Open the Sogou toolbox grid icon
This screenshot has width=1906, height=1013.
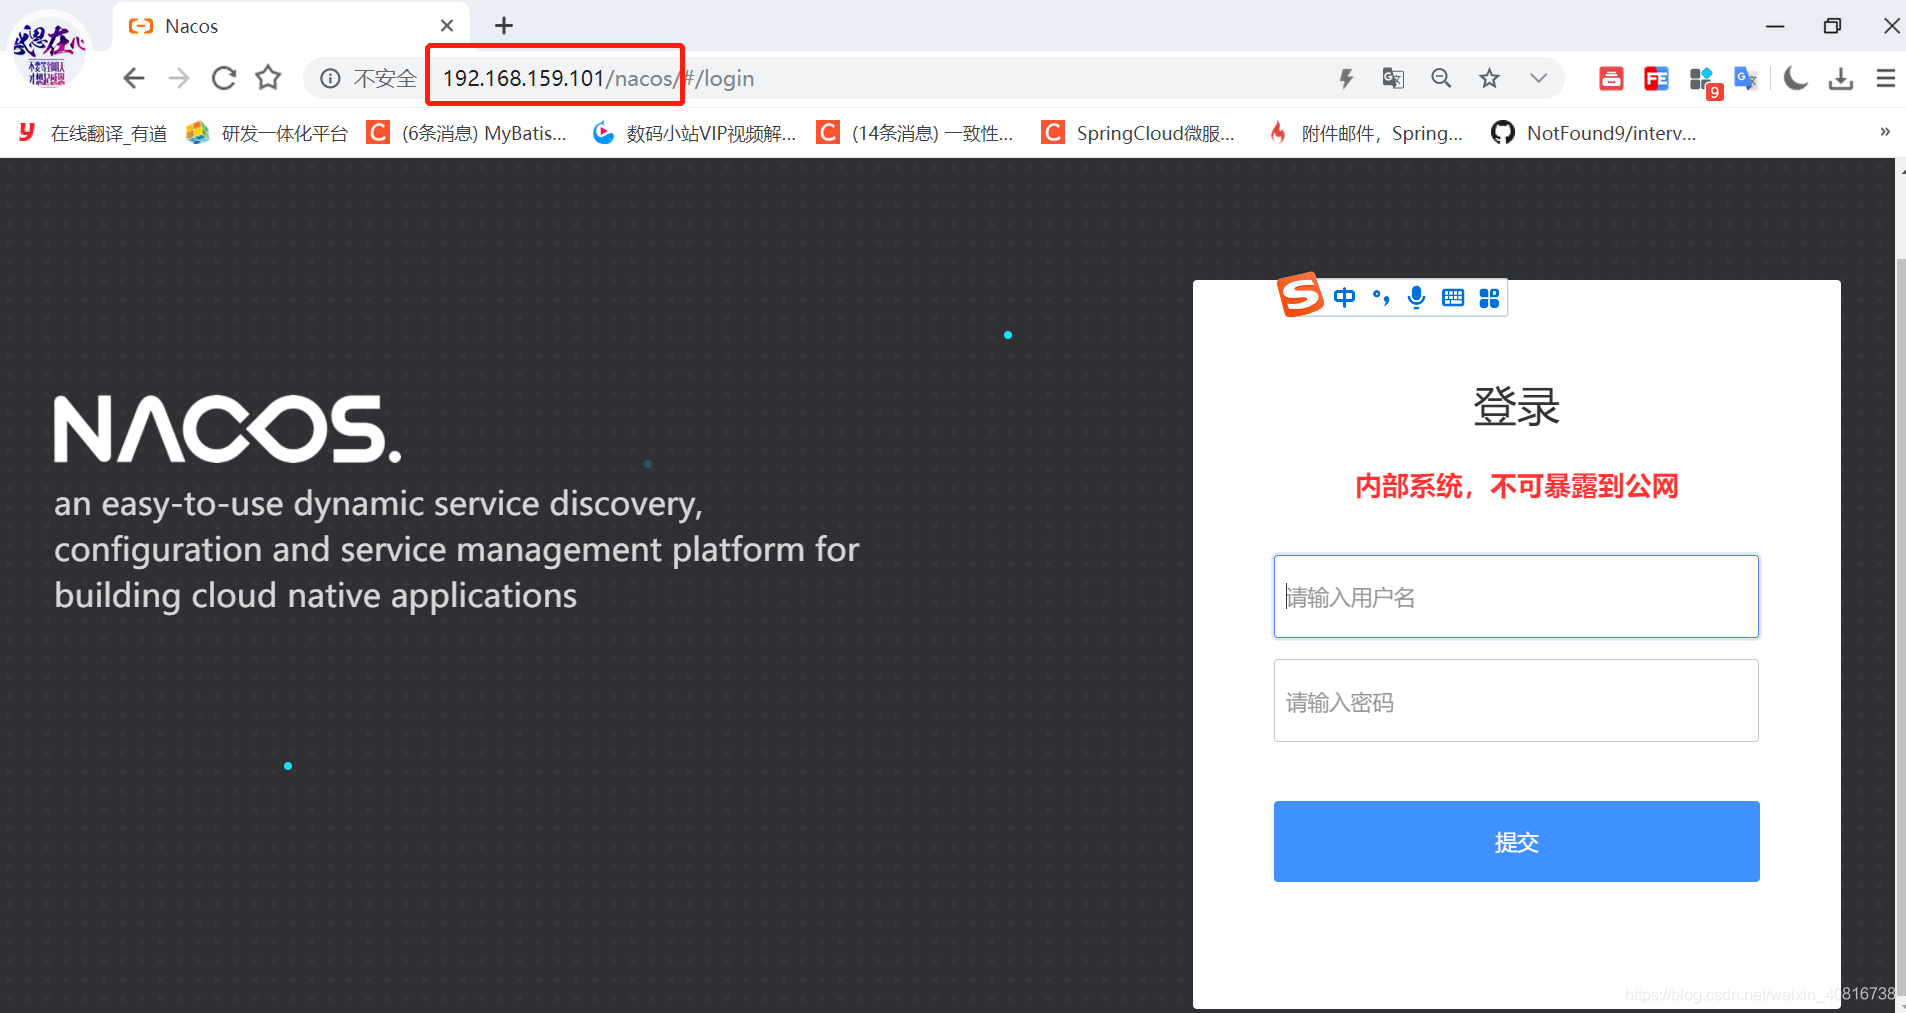pos(1489,298)
